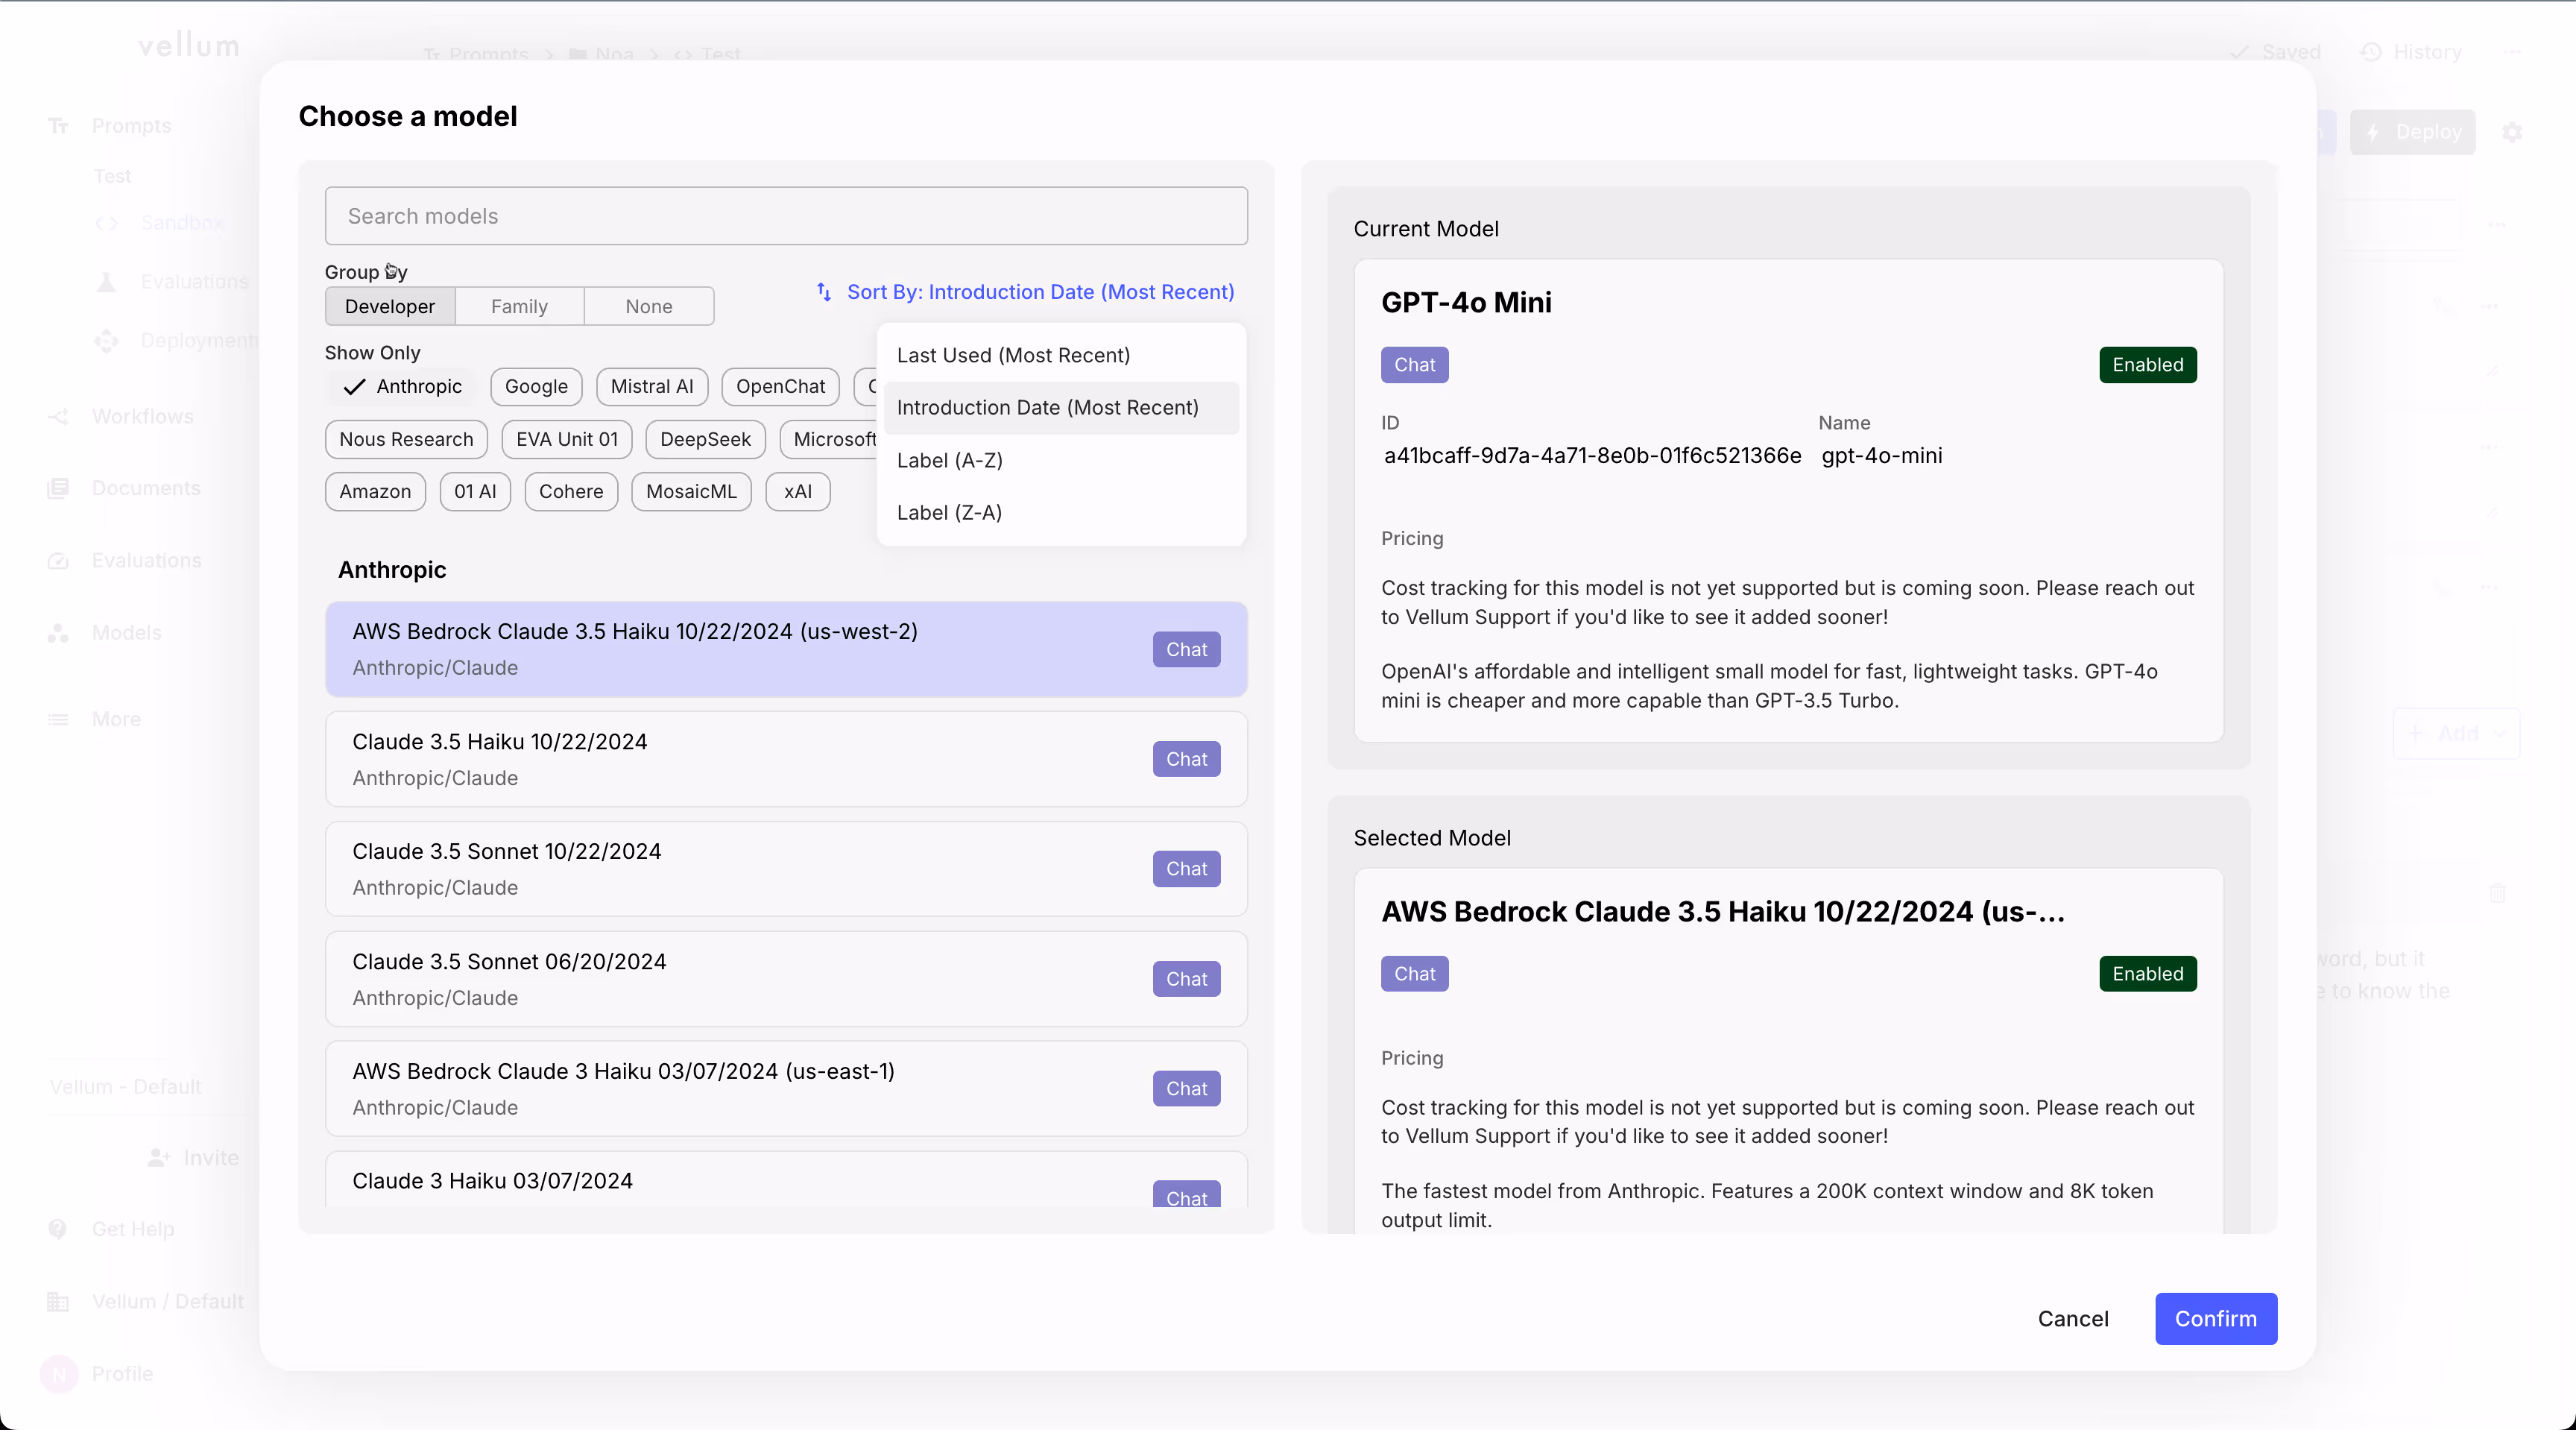Toggle the Google developer filter

click(536, 387)
